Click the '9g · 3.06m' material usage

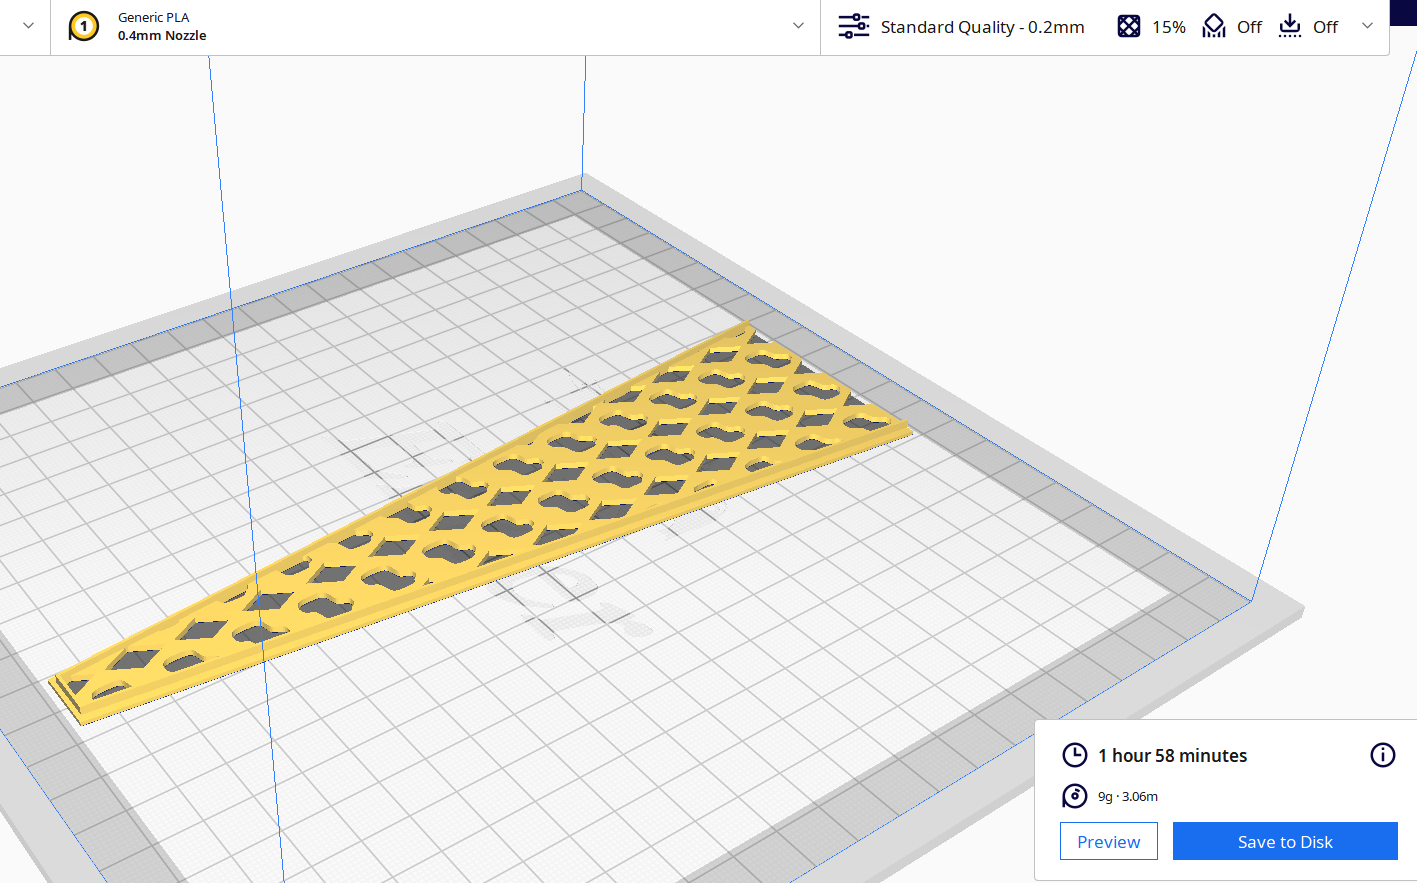click(x=1128, y=797)
